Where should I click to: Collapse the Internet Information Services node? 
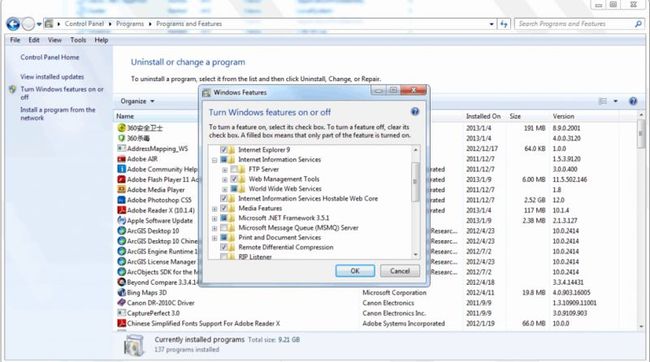[x=214, y=160]
